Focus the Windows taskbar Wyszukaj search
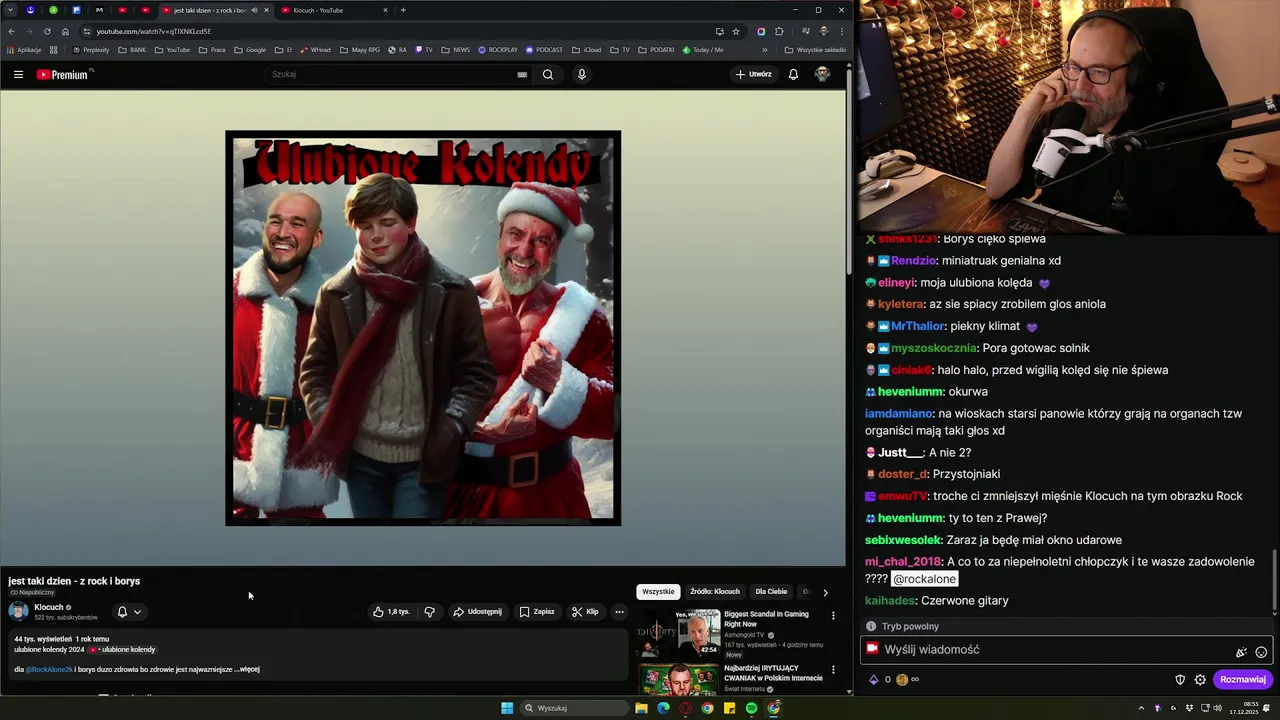 point(573,708)
